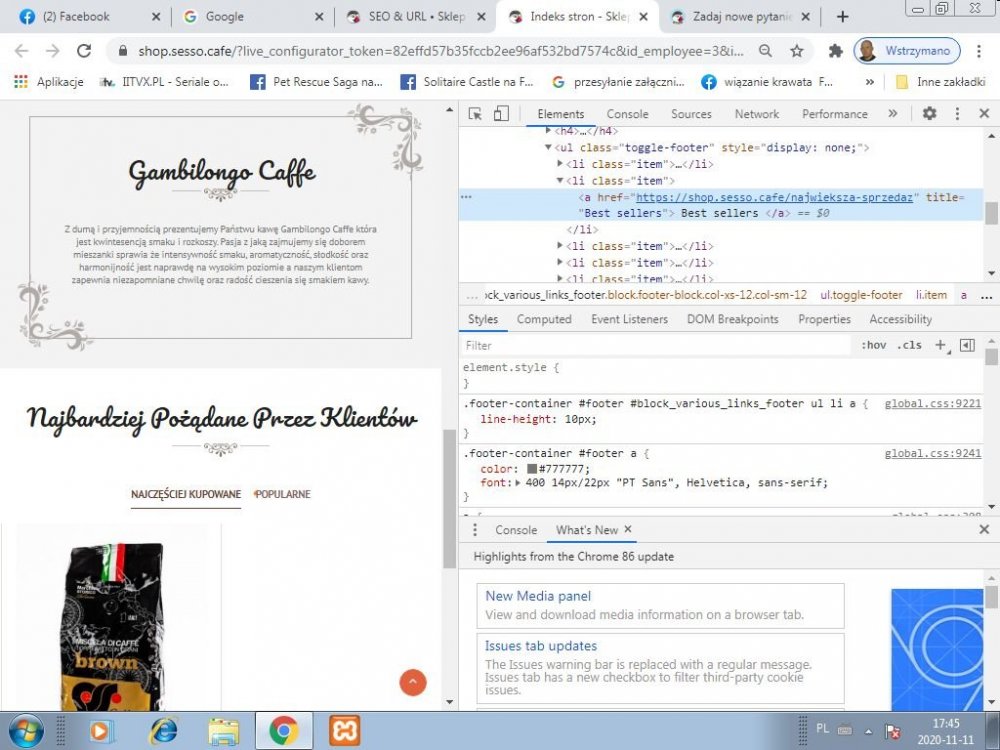Launch Internet Explorer from the taskbar
The image size is (1000, 750).
(163, 731)
